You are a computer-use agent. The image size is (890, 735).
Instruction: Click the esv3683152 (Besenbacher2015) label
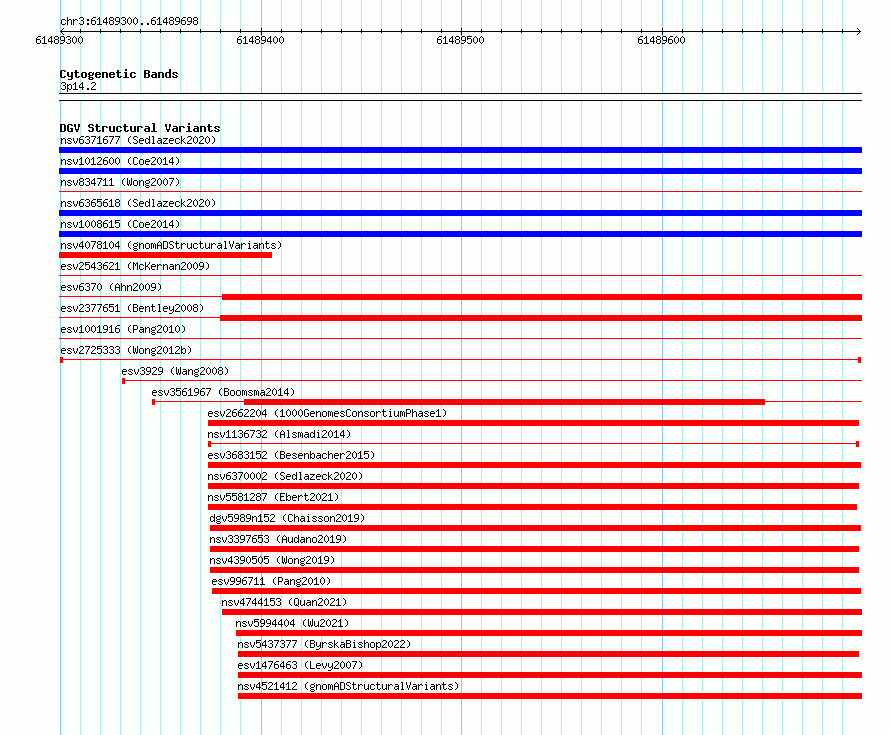pos(291,455)
